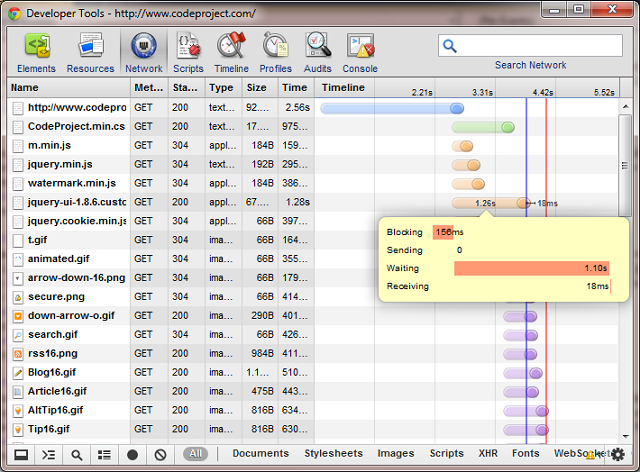
Task: Click the t.gif file icon
Action: [18, 240]
